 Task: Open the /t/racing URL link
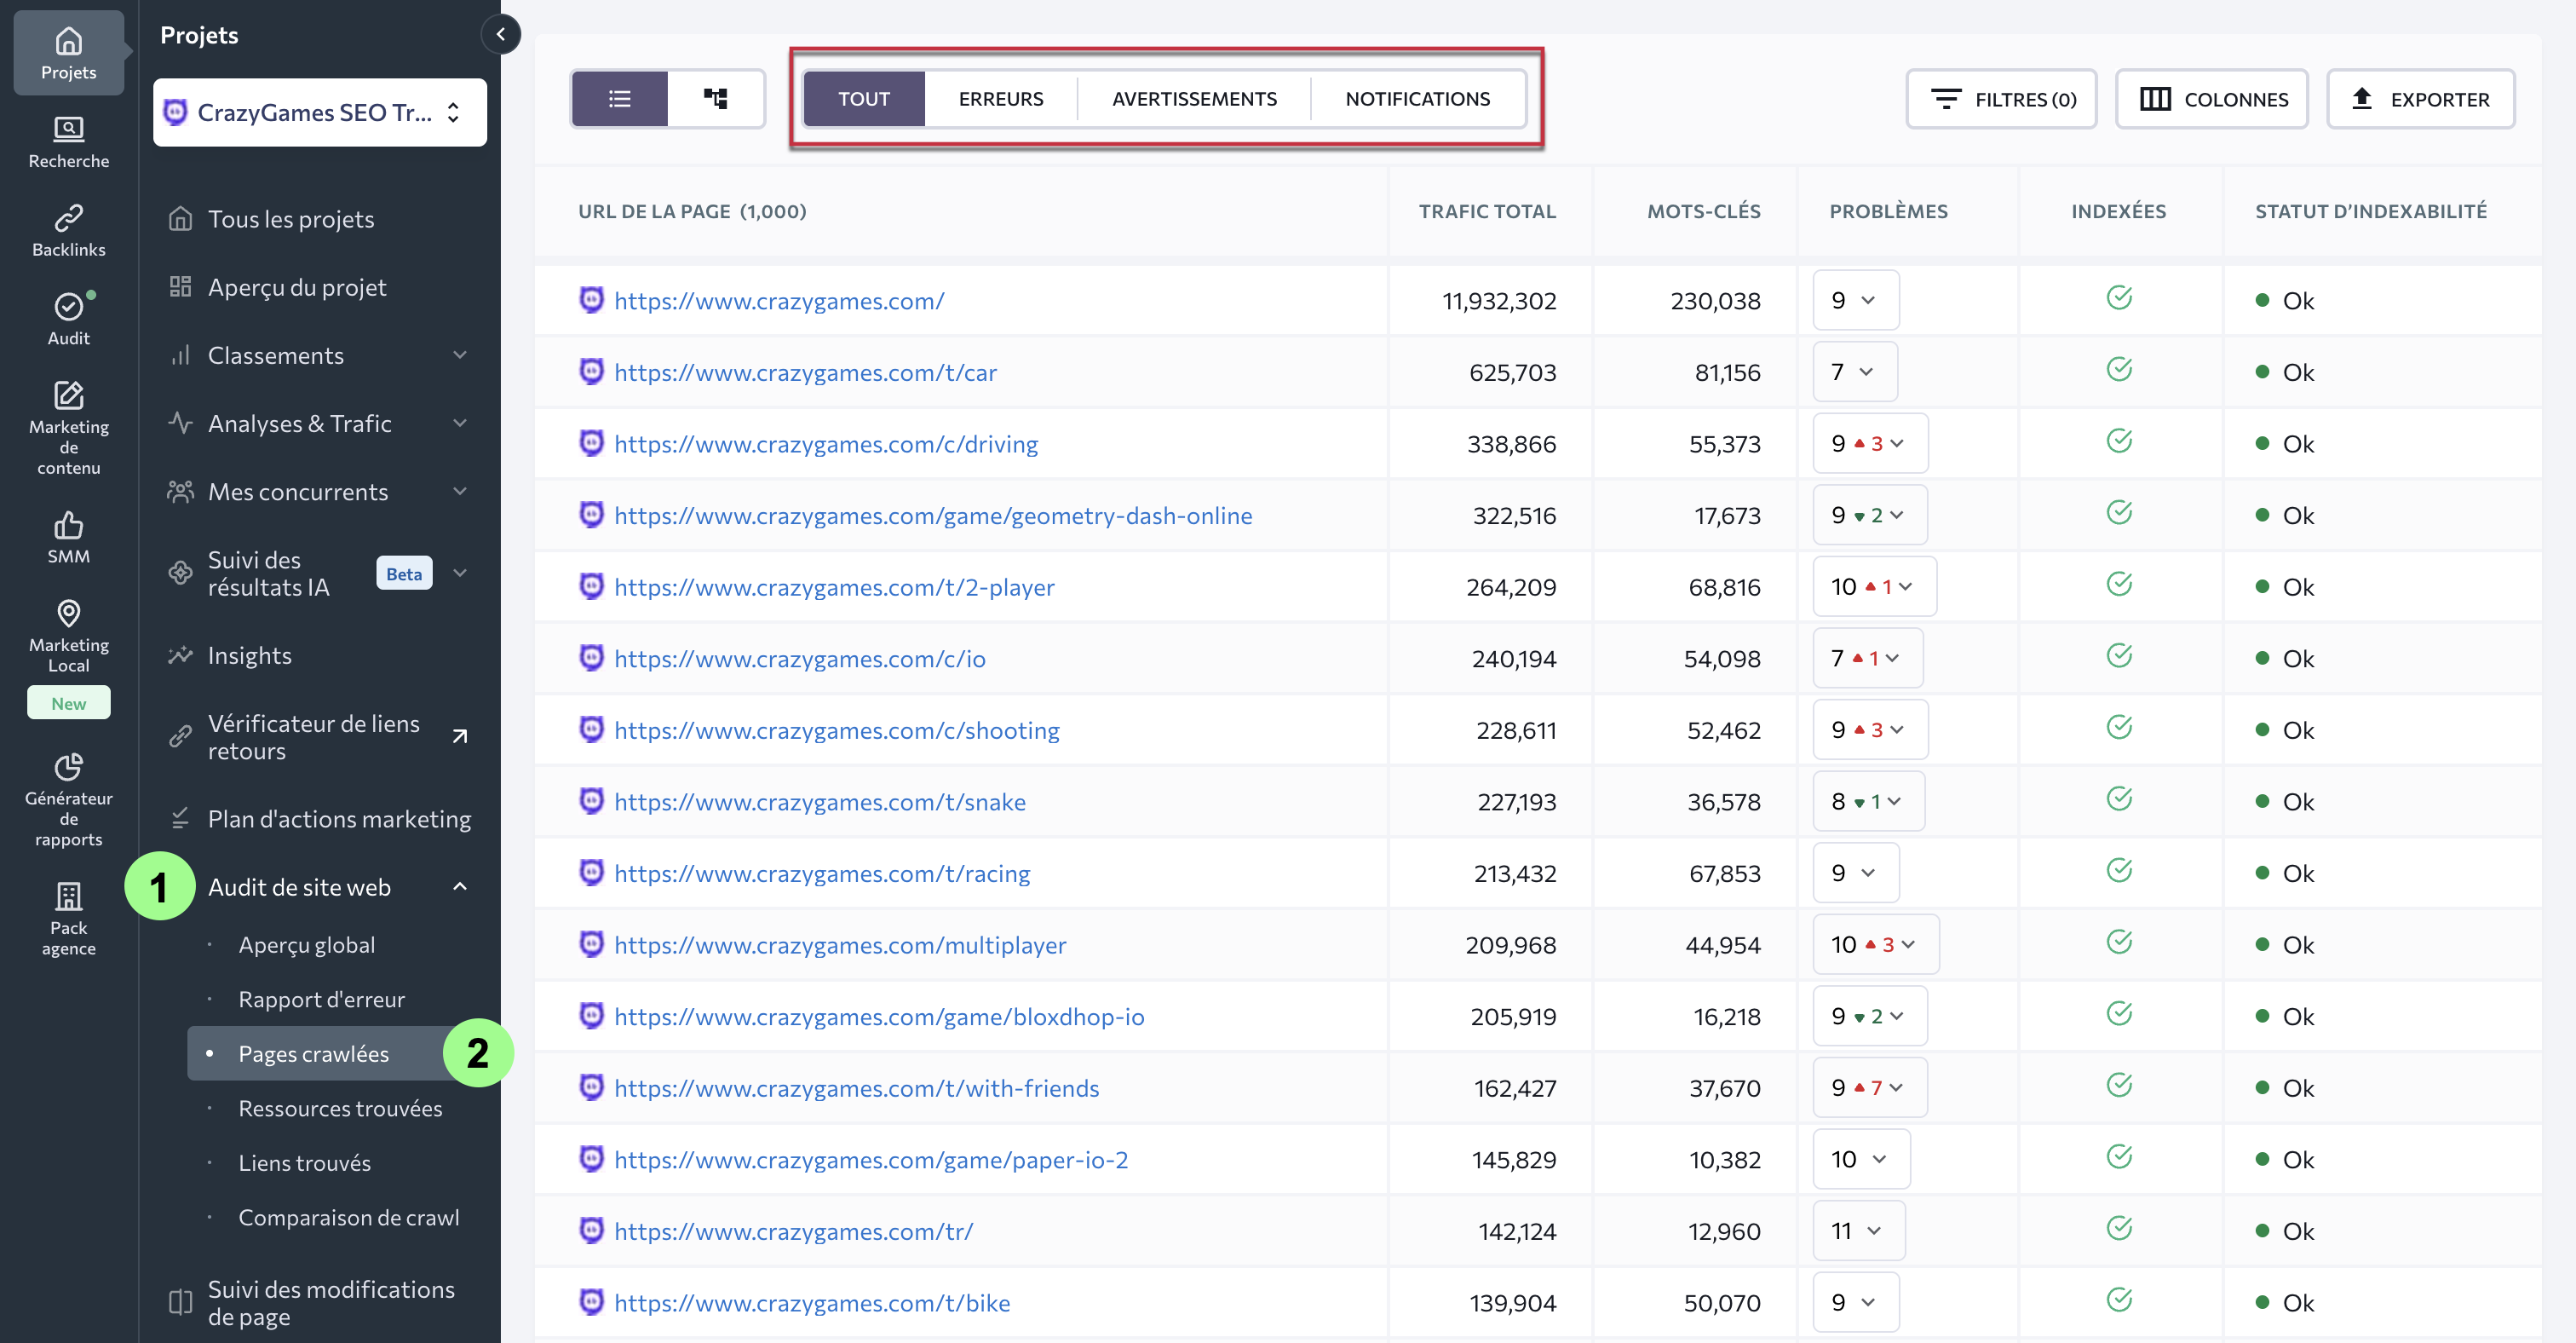[x=821, y=873]
